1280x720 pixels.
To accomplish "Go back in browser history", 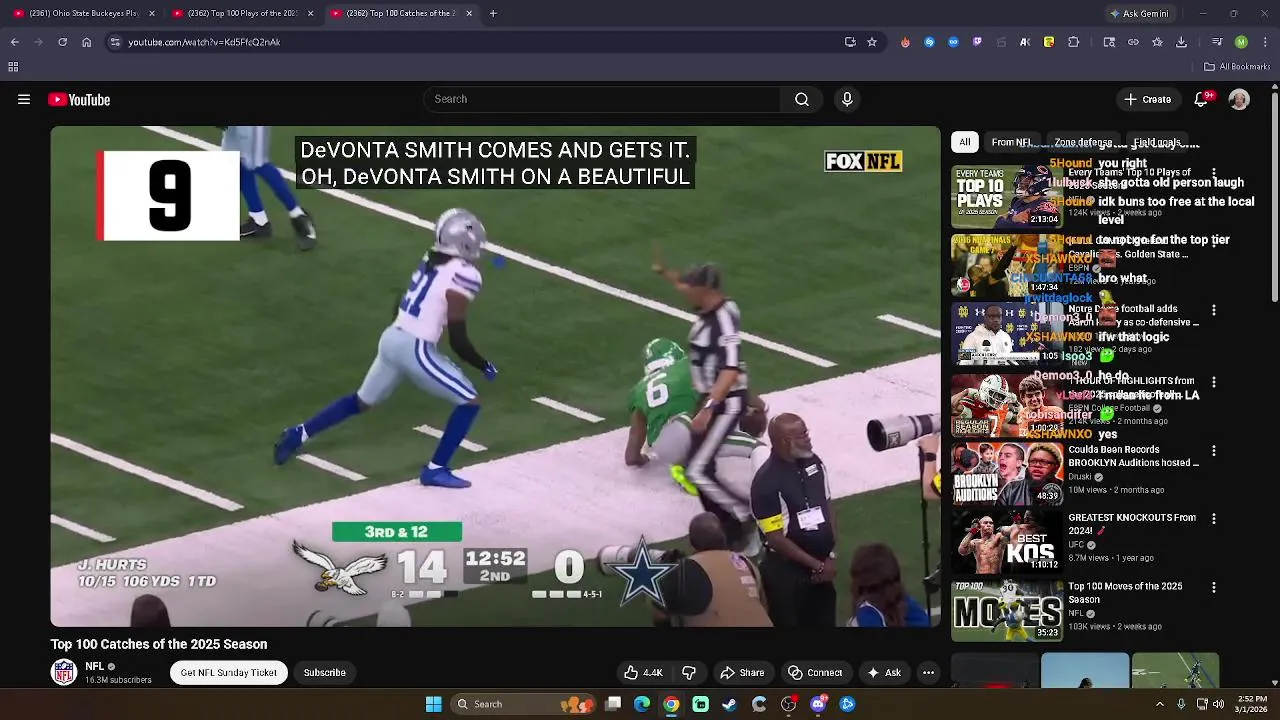I will pyautogui.click(x=14, y=42).
